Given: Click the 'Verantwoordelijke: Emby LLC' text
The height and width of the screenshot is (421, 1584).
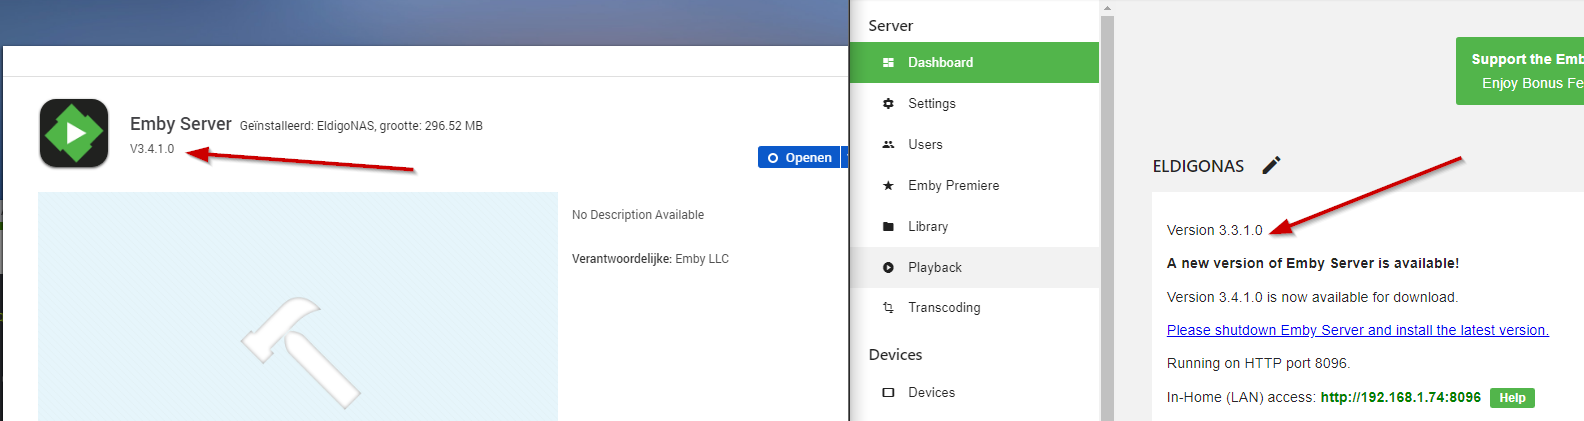Looking at the screenshot, I should [x=650, y=259].
